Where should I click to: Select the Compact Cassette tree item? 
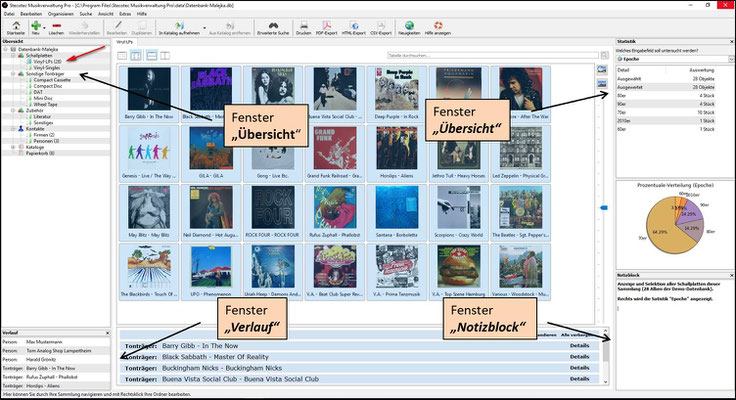pyautogui.click(x=52, y=80)
